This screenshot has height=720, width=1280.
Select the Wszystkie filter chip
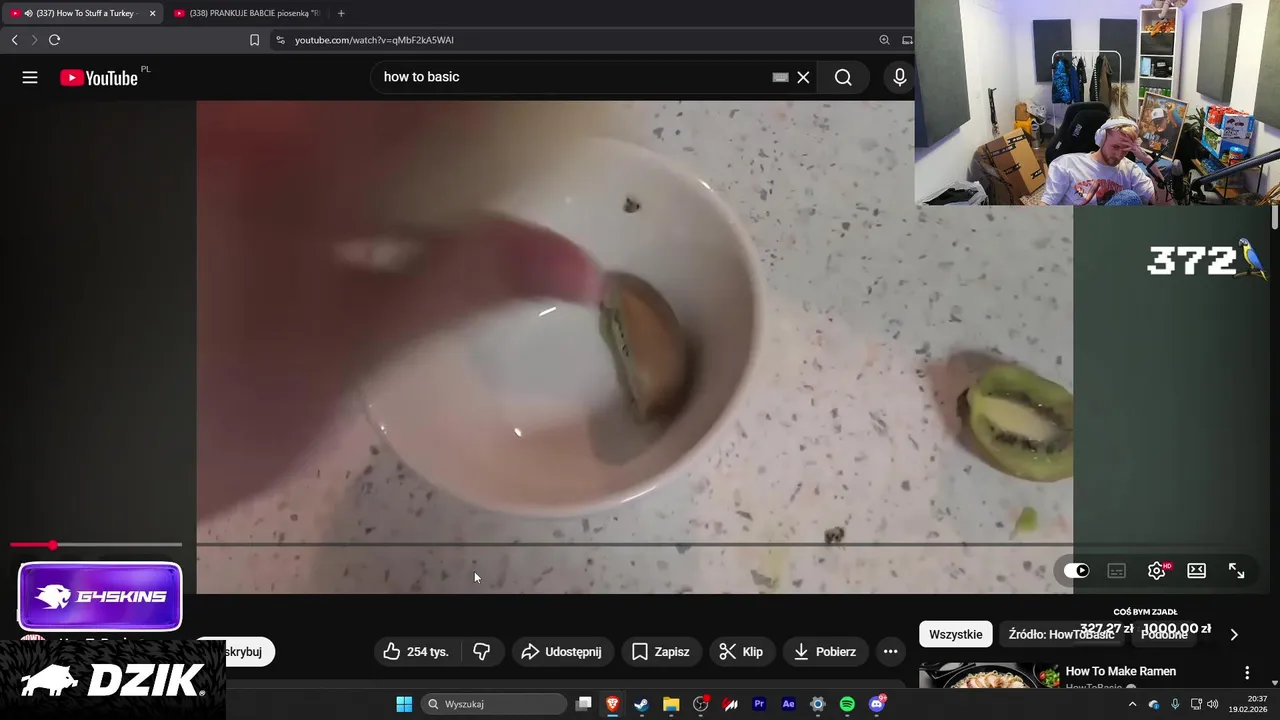tap(956, 634)
